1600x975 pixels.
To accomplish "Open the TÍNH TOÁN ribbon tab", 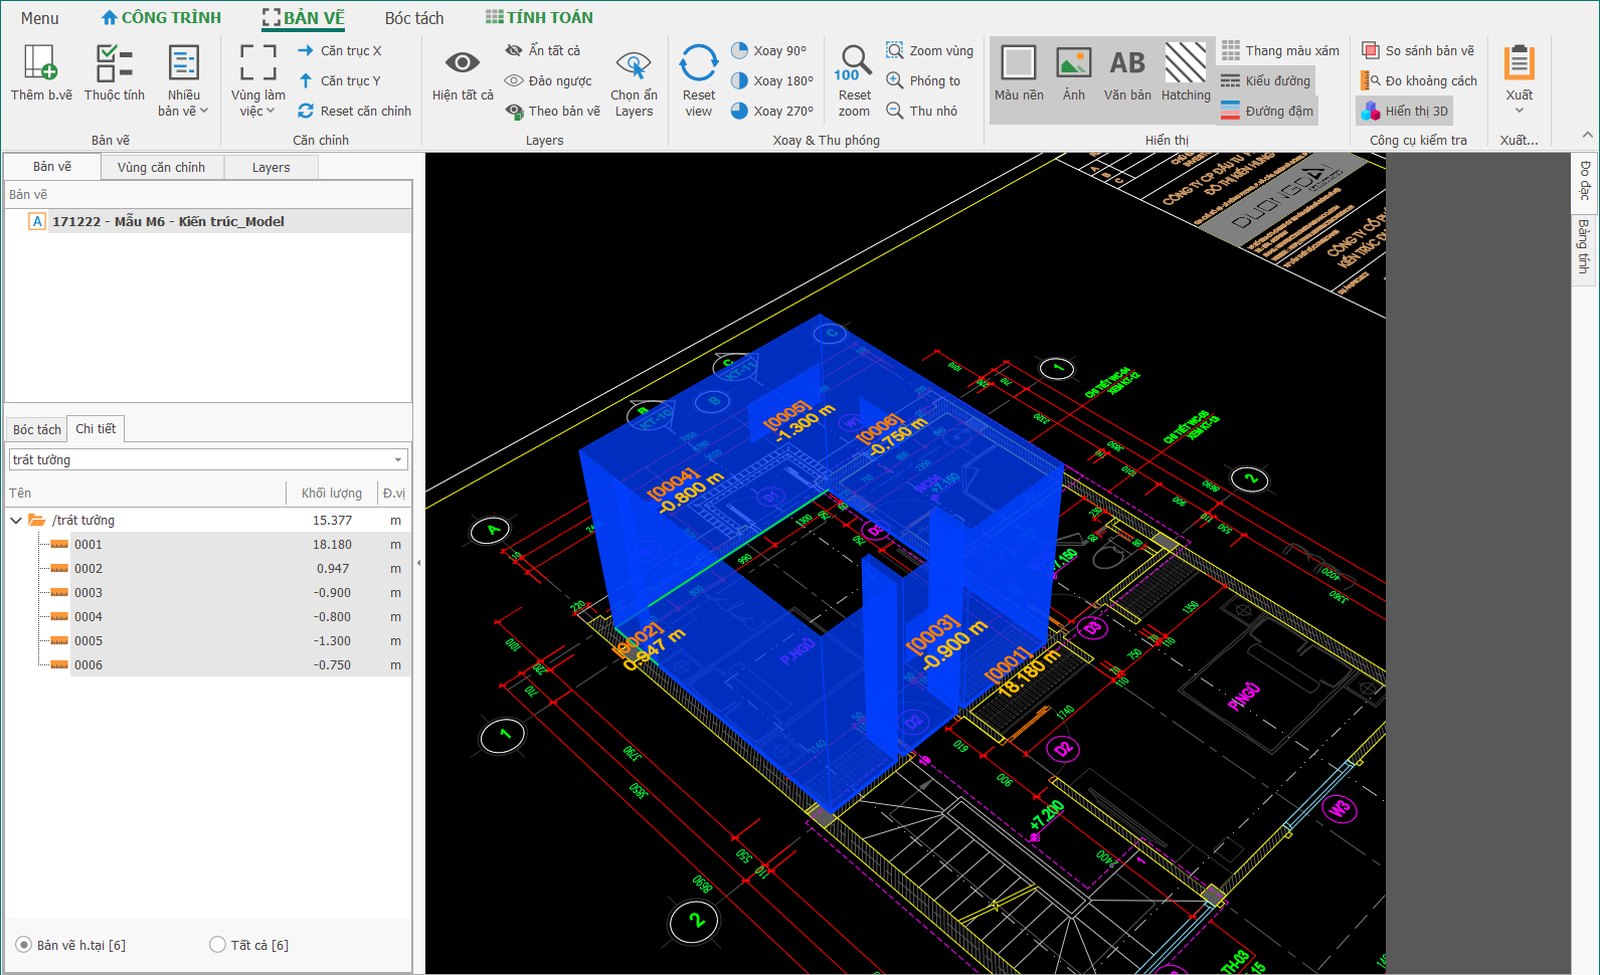I will [539, 18].
